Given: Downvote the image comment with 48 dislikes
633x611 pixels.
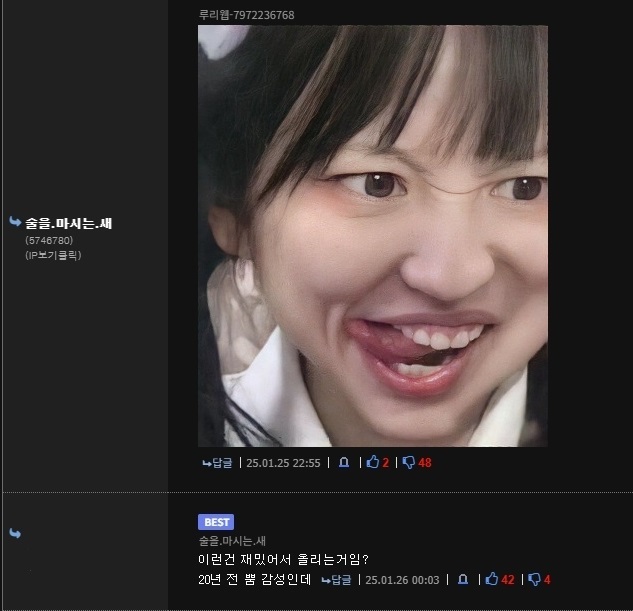Looking at the screenshot, I should (409, 463).
